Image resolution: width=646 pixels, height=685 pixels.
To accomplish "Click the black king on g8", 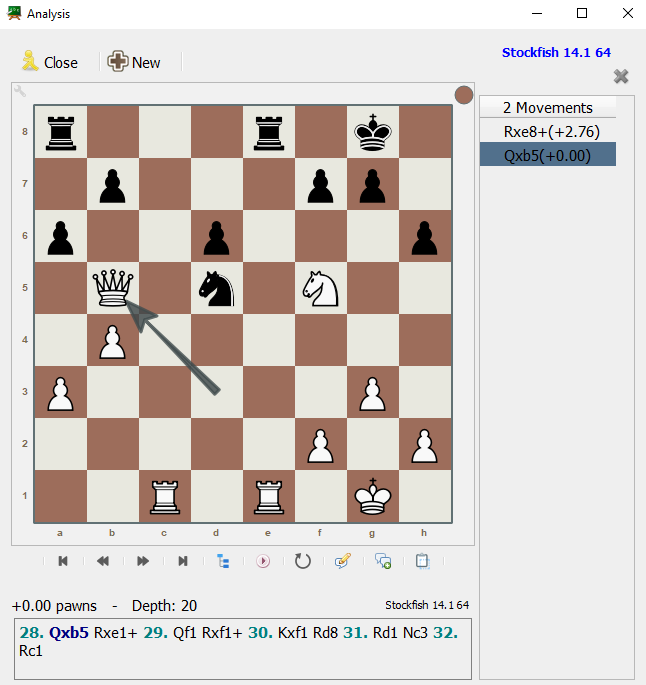I will 373,132.
